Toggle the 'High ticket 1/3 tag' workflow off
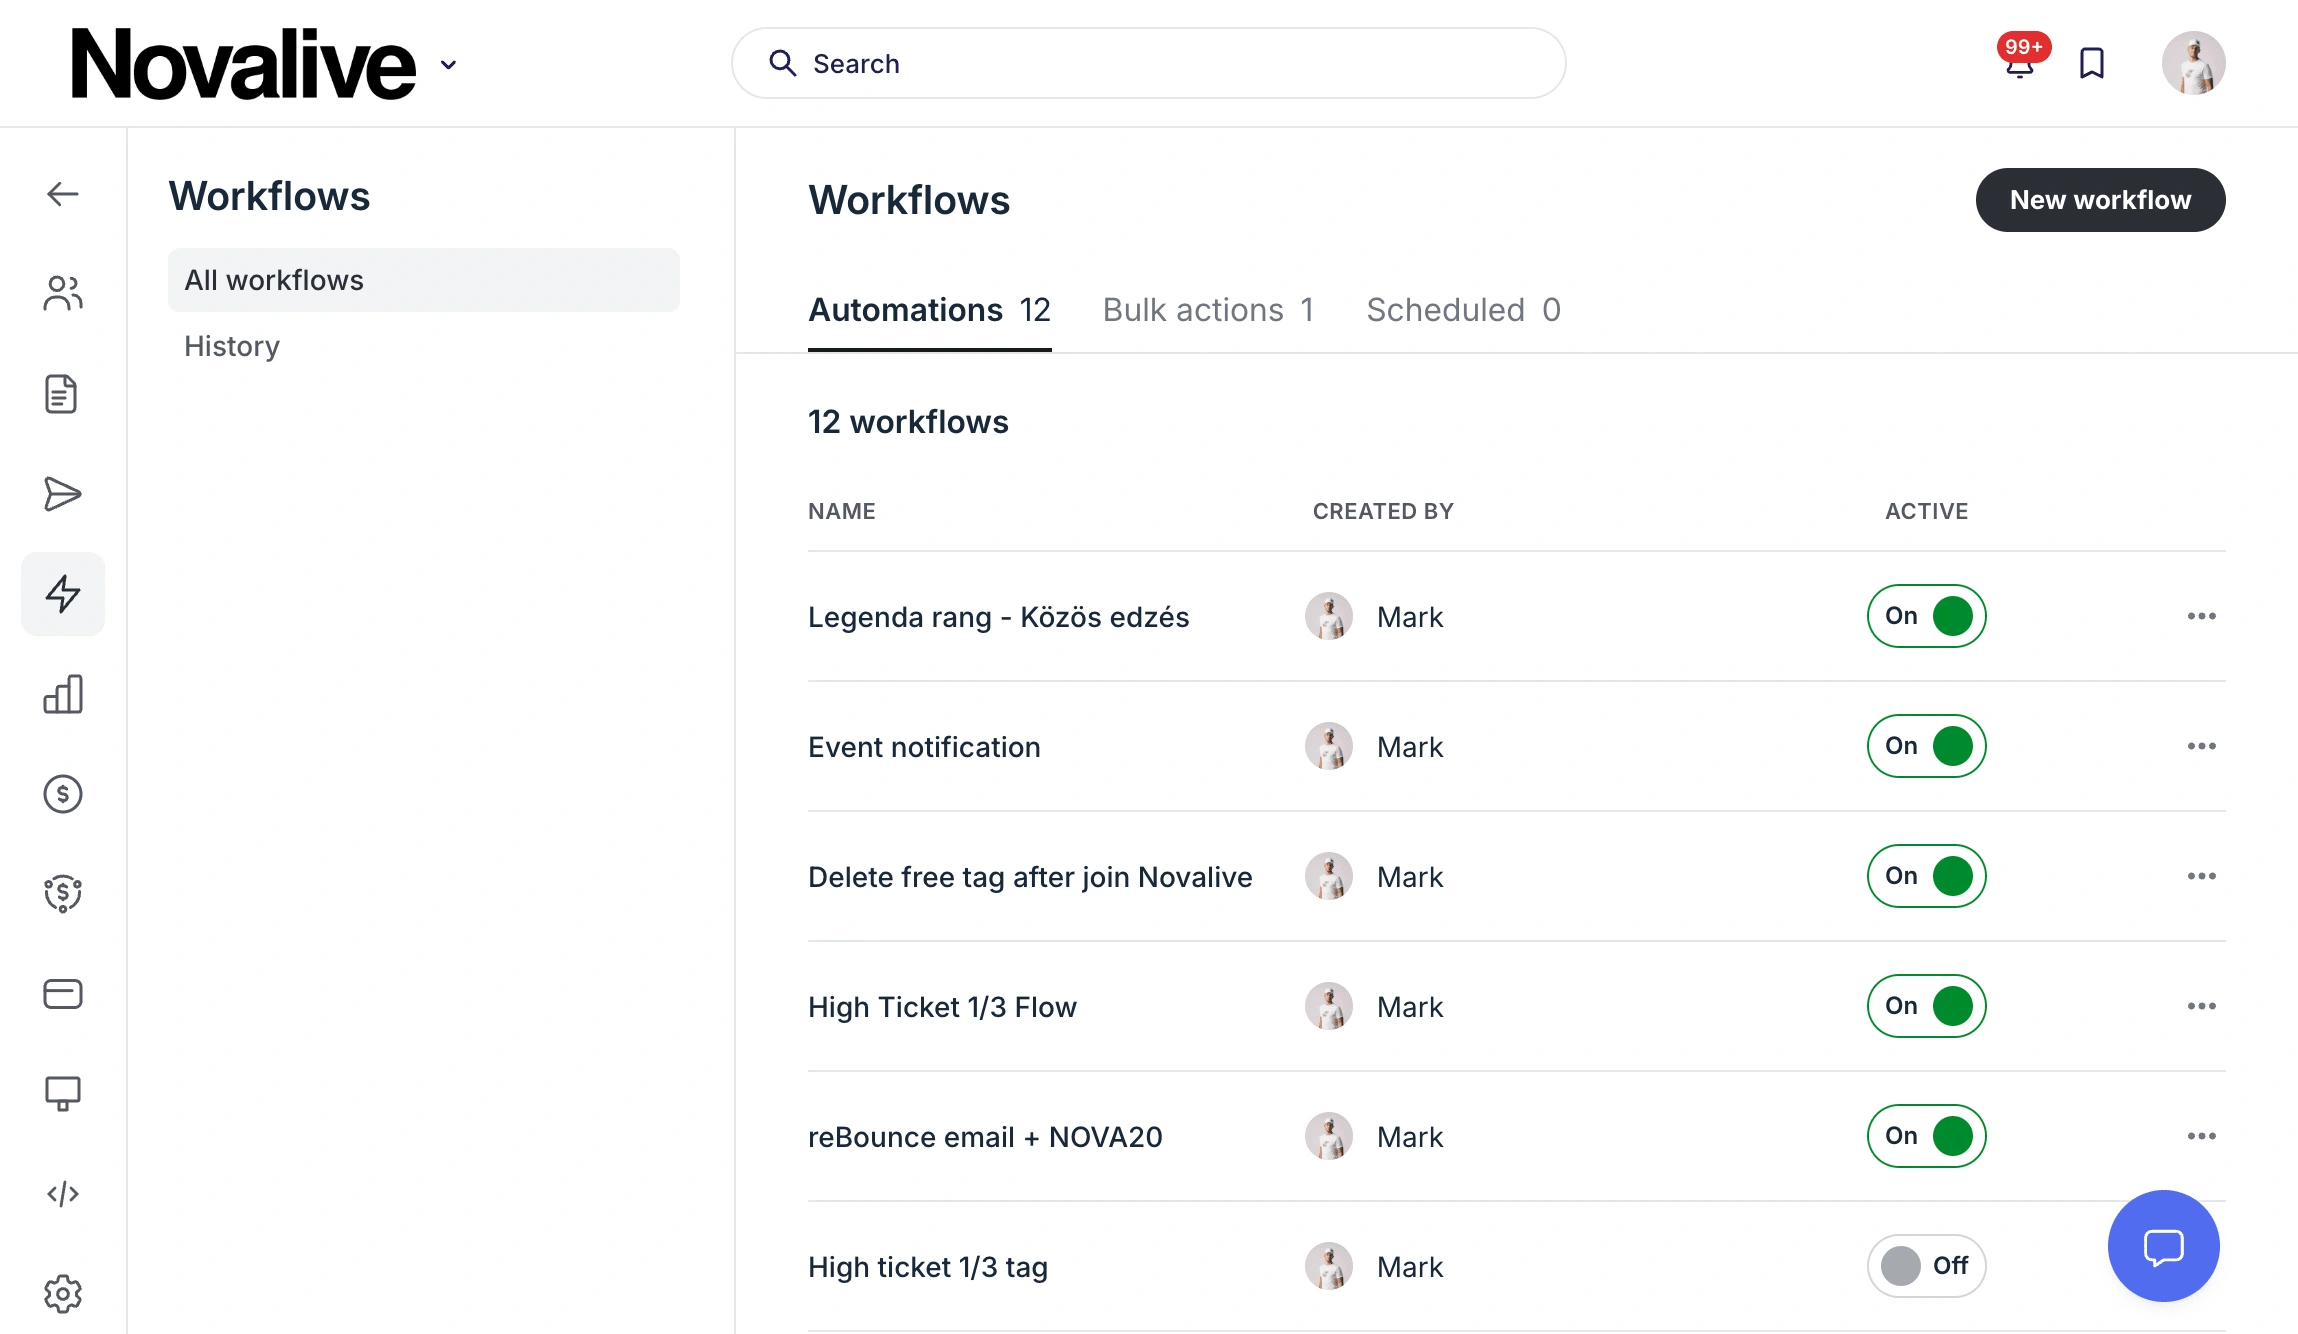This screenshot has width=2298, height=1334. 1926,1264
